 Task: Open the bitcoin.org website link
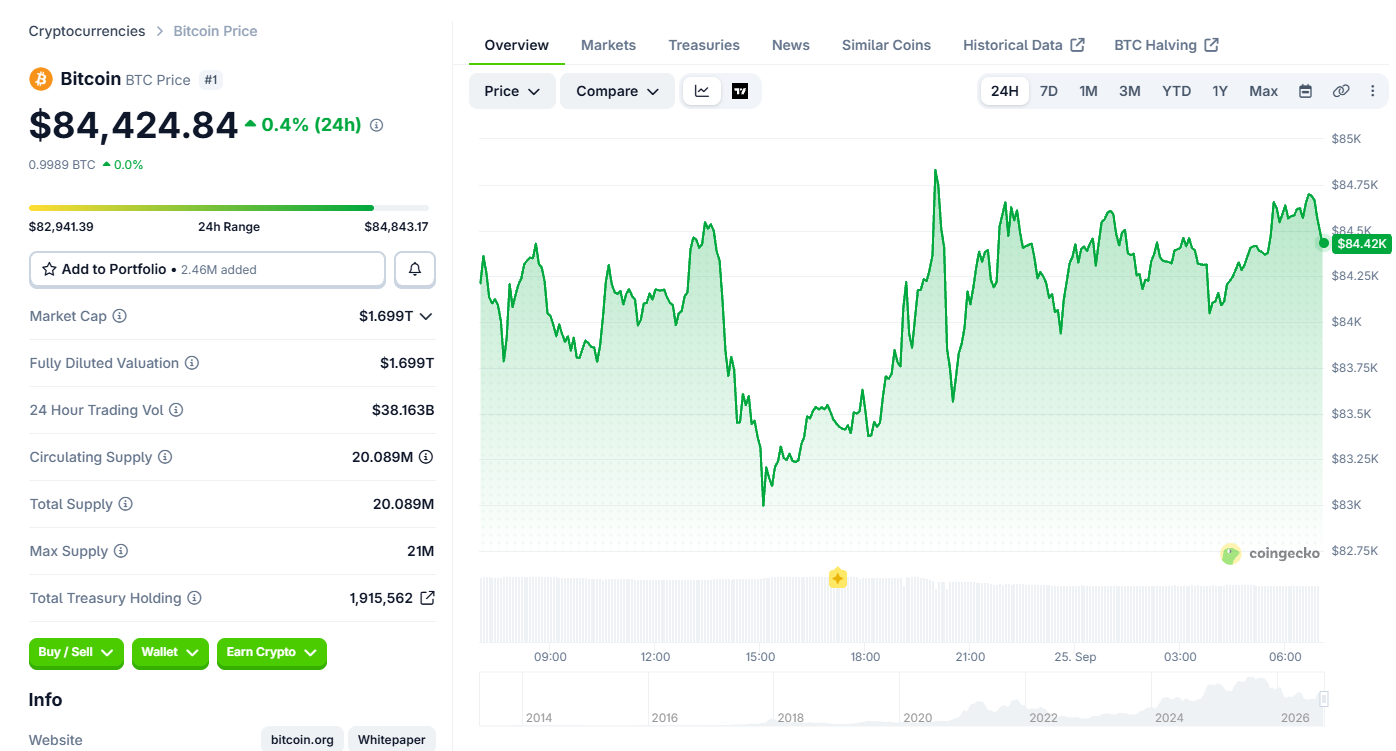point(302,740)
